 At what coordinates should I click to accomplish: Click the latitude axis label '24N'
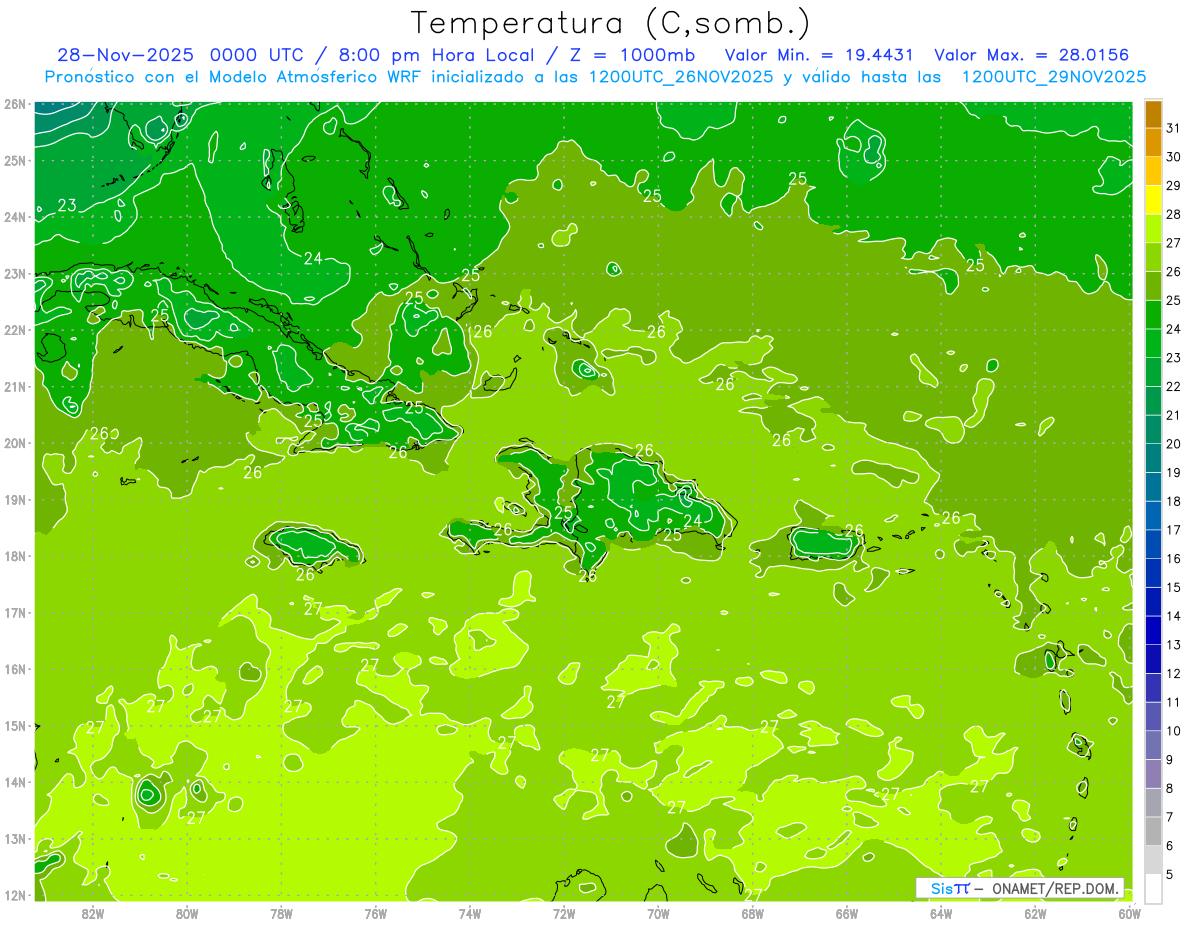click(x=14, y=217)
